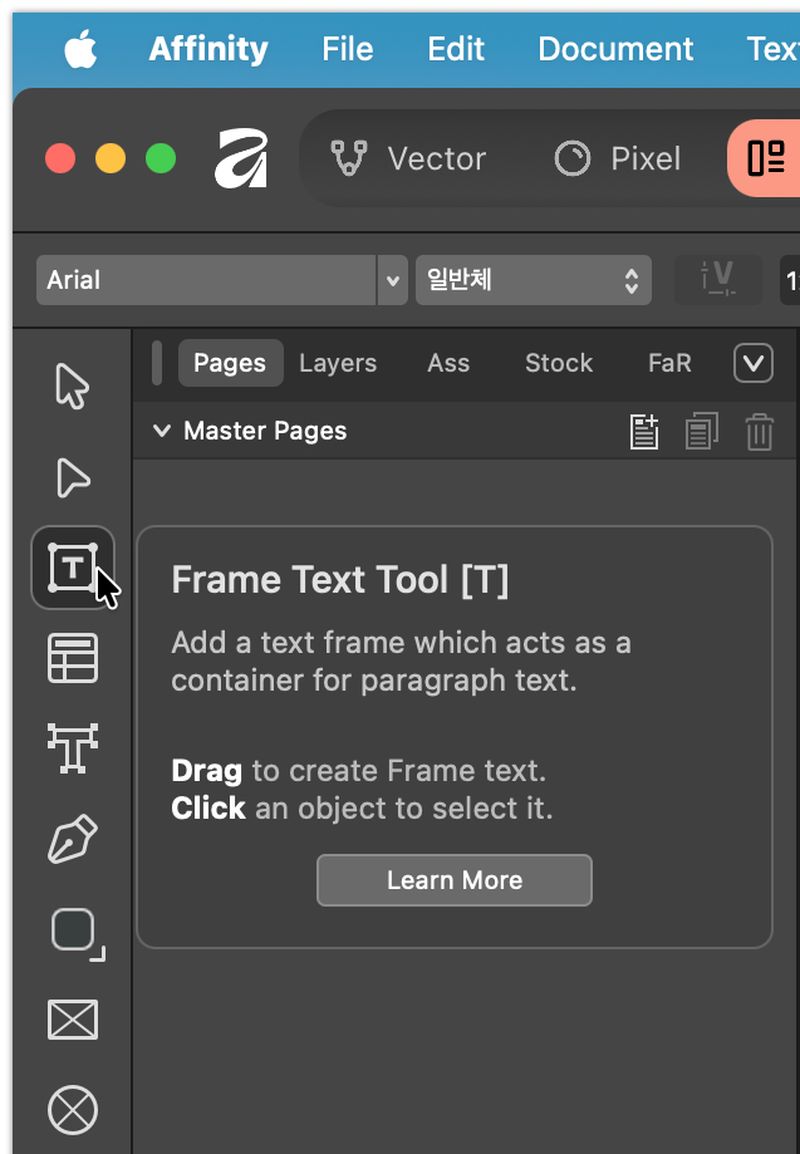Activate the Frame Text tool
800x1154 pixels.
pos(72,567)
